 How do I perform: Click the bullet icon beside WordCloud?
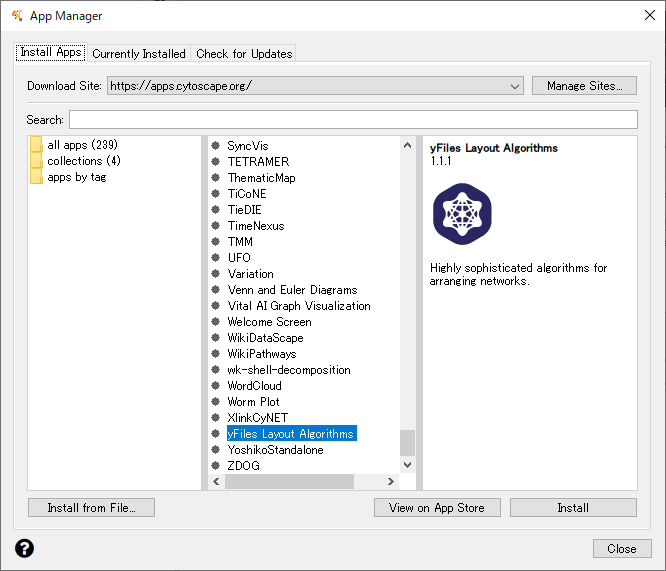click(216, 386)
